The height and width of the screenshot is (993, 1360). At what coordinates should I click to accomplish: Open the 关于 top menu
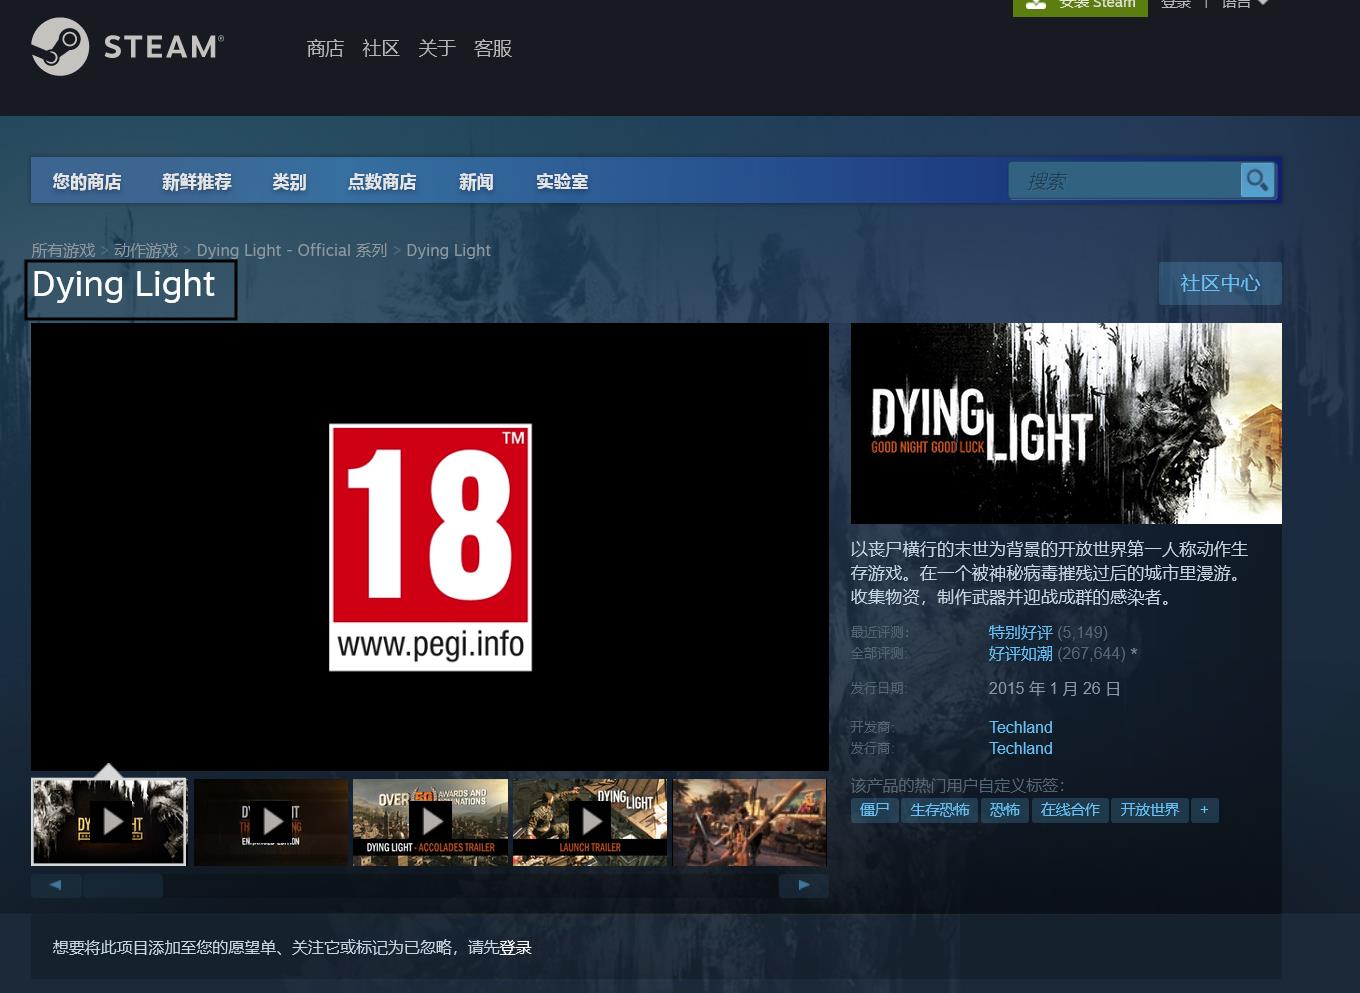(x=437, y=48)
